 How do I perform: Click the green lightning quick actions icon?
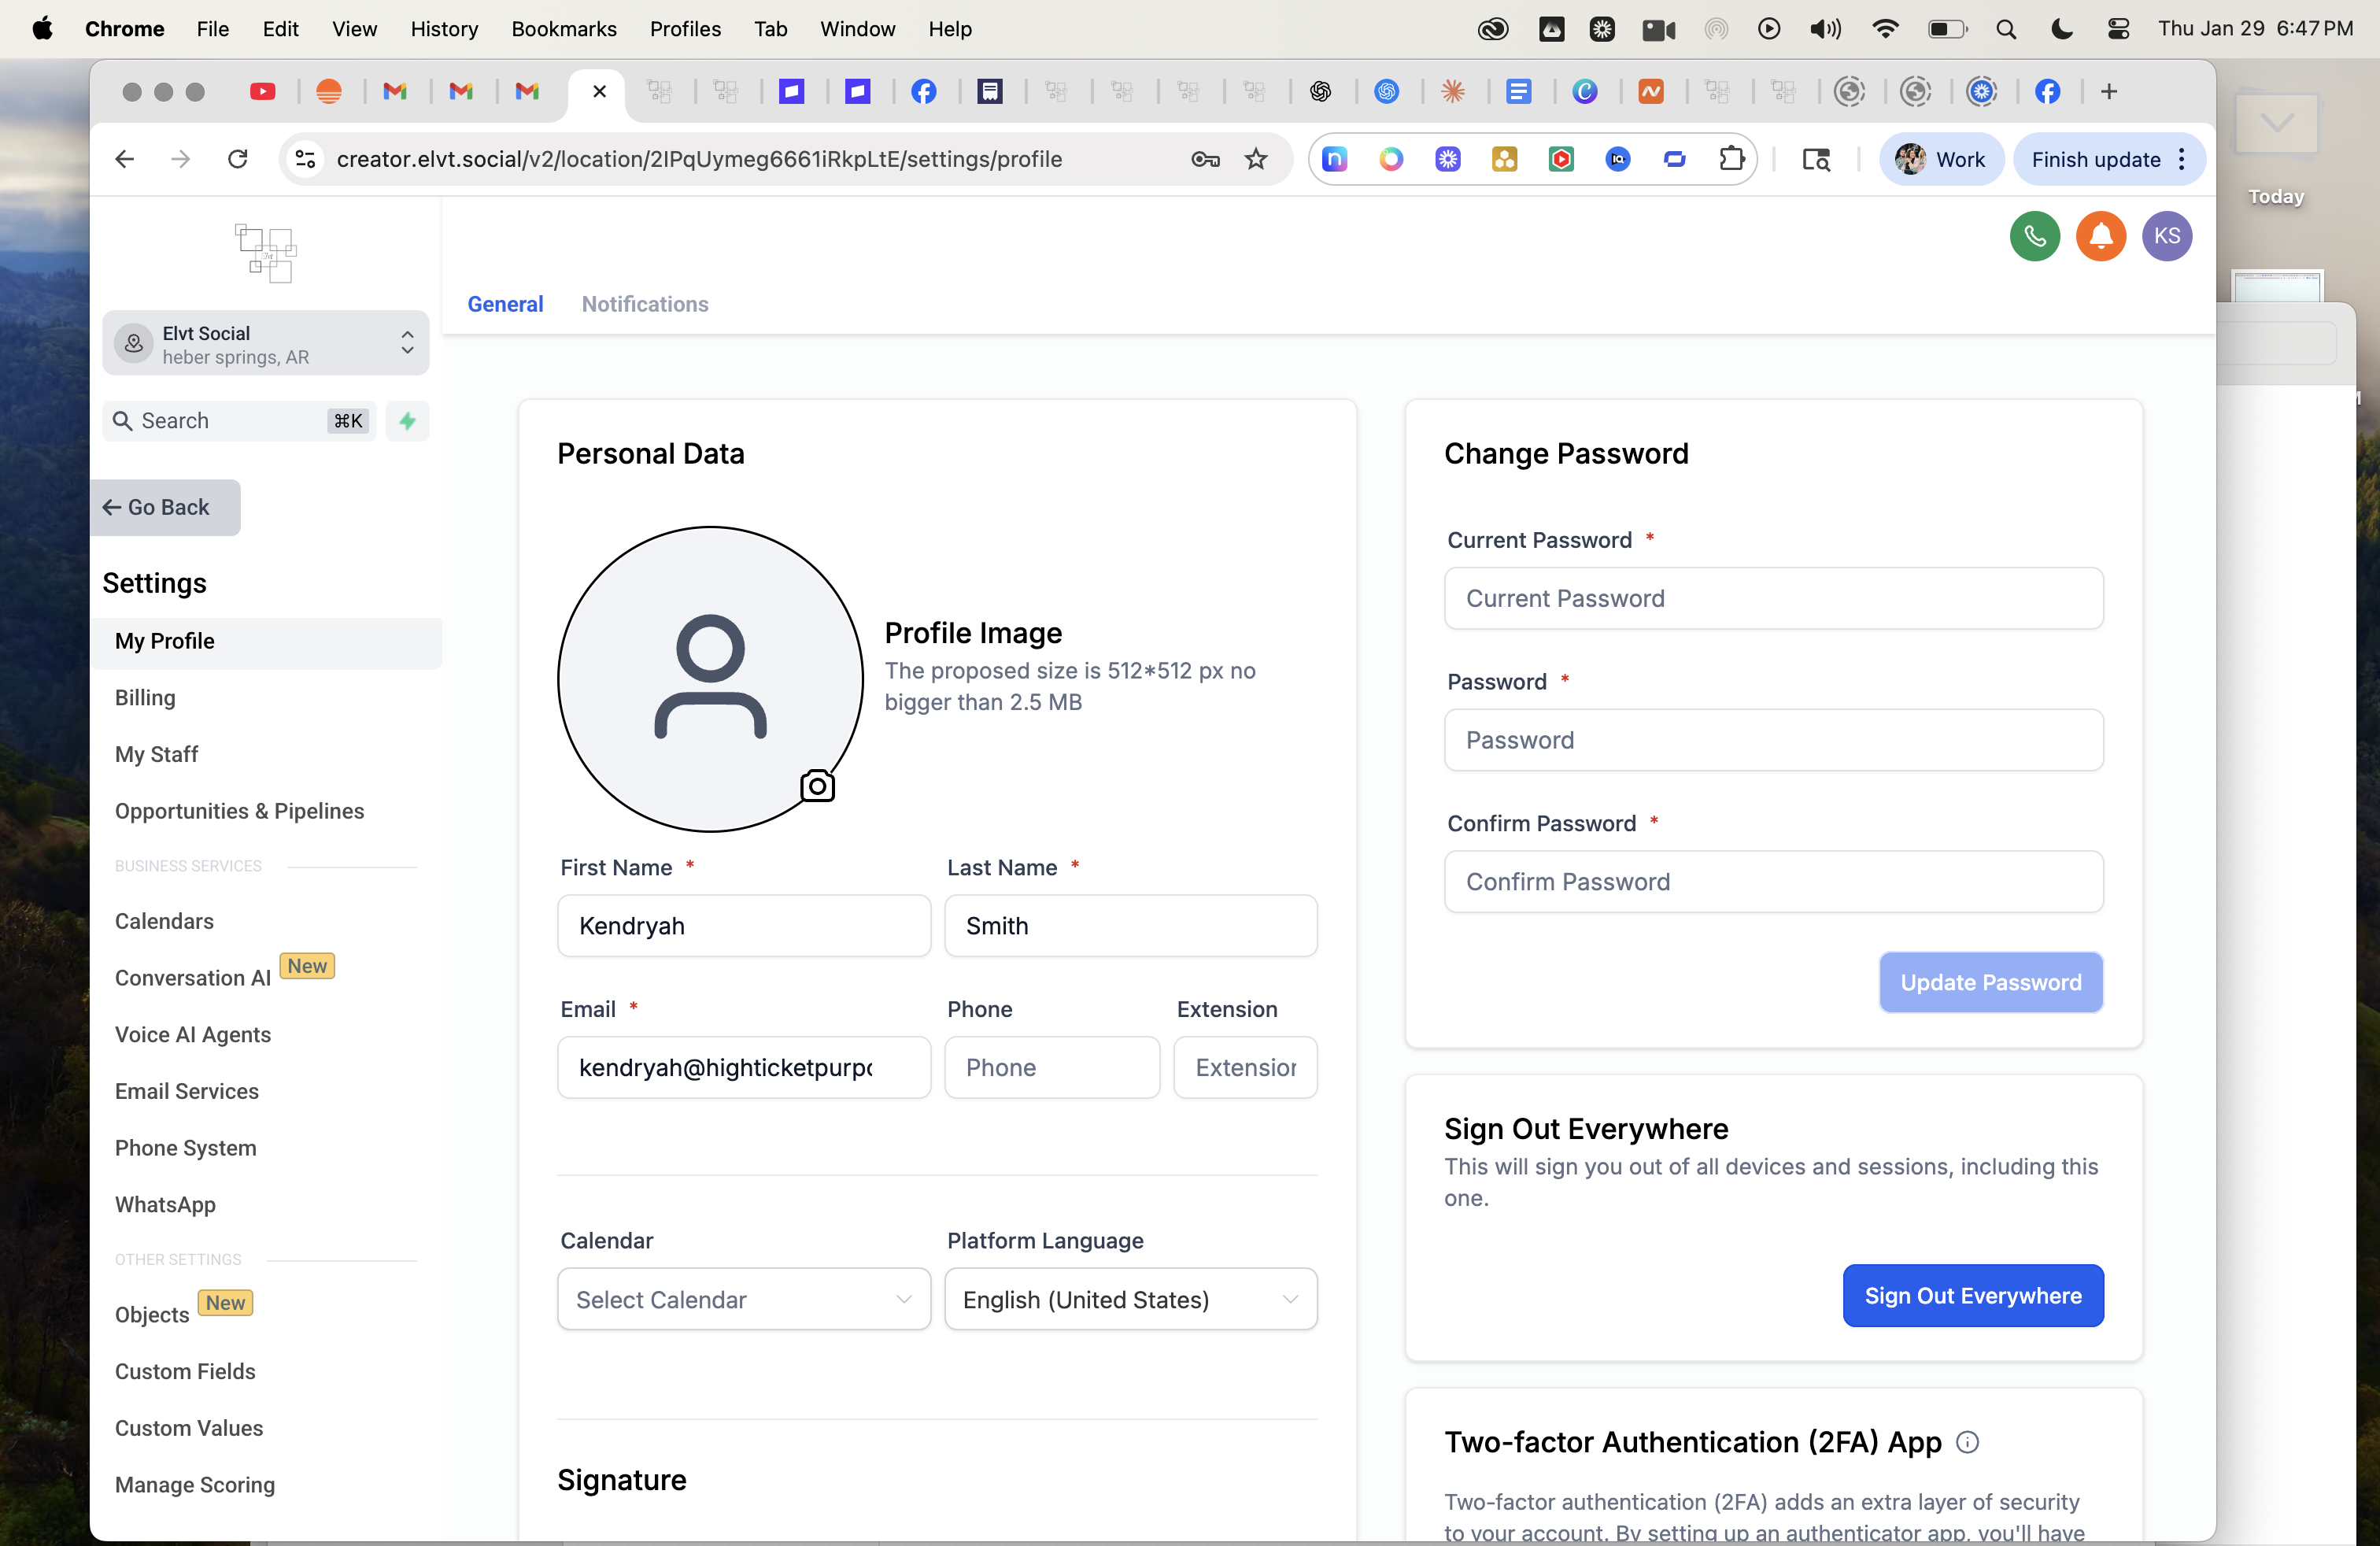pos(407,421)
